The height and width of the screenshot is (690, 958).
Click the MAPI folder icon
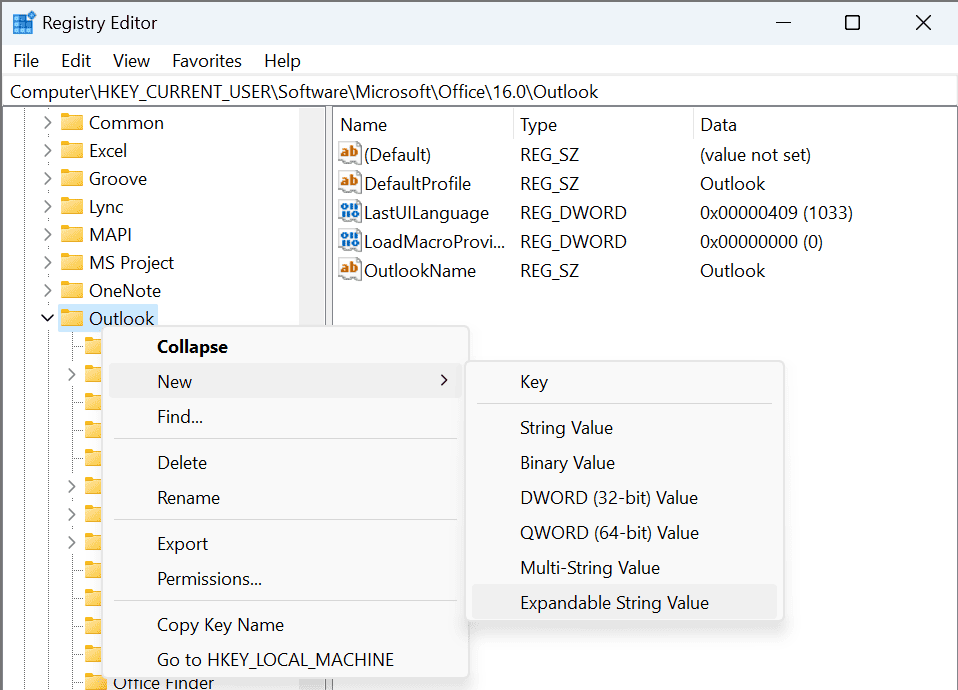[x=72, y=234]
